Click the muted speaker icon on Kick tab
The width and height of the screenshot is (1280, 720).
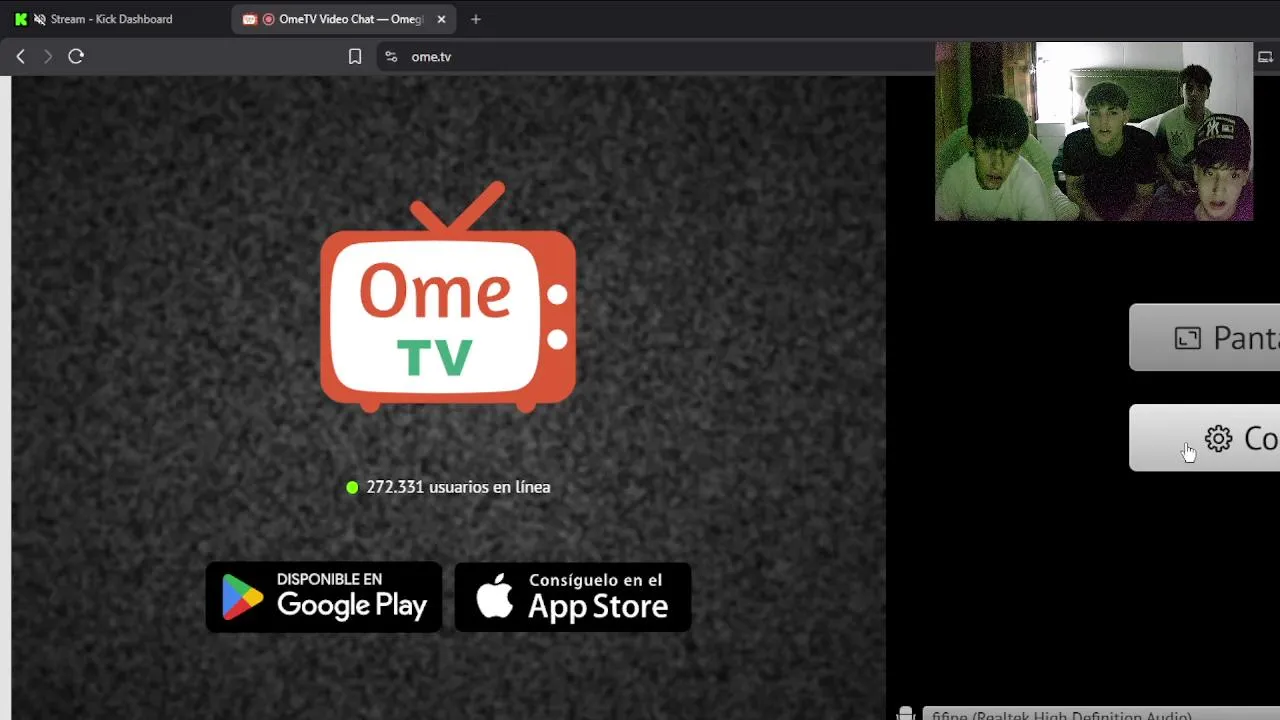coord(39,19)
